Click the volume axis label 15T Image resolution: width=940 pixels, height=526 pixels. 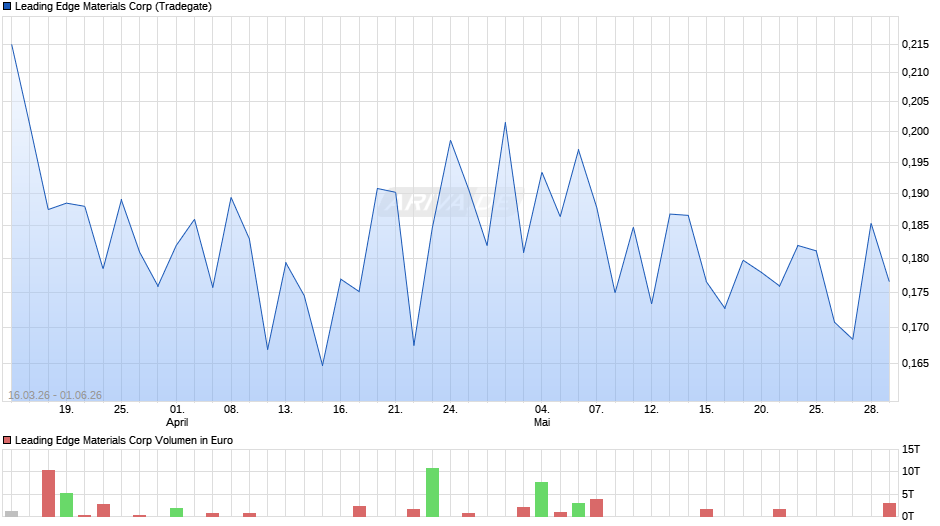coord(911,449)
